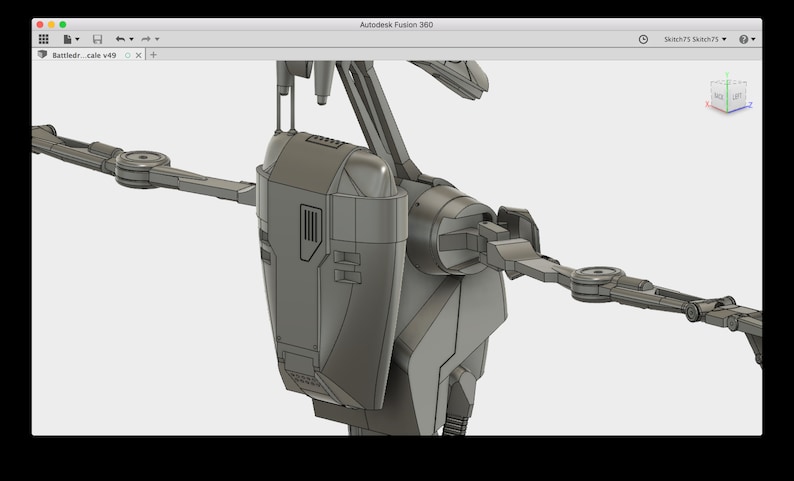The height and width of the screenshot is (481, 794).
Task: Add a new design tab with plus
Action: click(x=153, y=55)
